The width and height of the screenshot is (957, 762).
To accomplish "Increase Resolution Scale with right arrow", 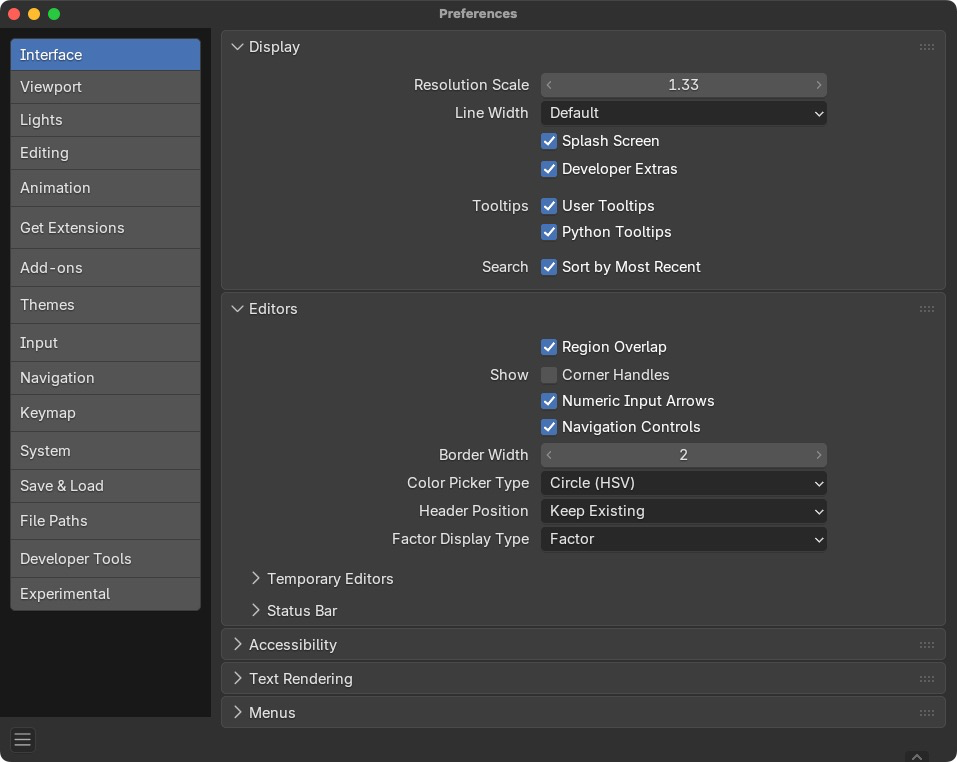I will pyautogui.click(x=818, y=85).
